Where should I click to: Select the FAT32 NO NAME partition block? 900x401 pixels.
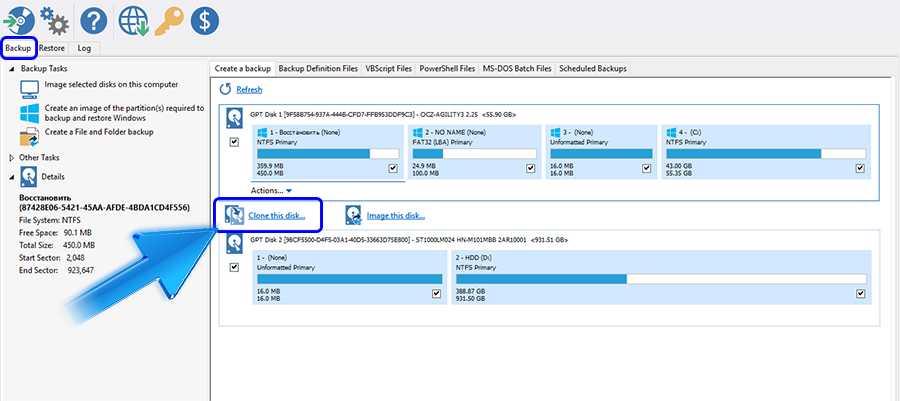point(470,152)
